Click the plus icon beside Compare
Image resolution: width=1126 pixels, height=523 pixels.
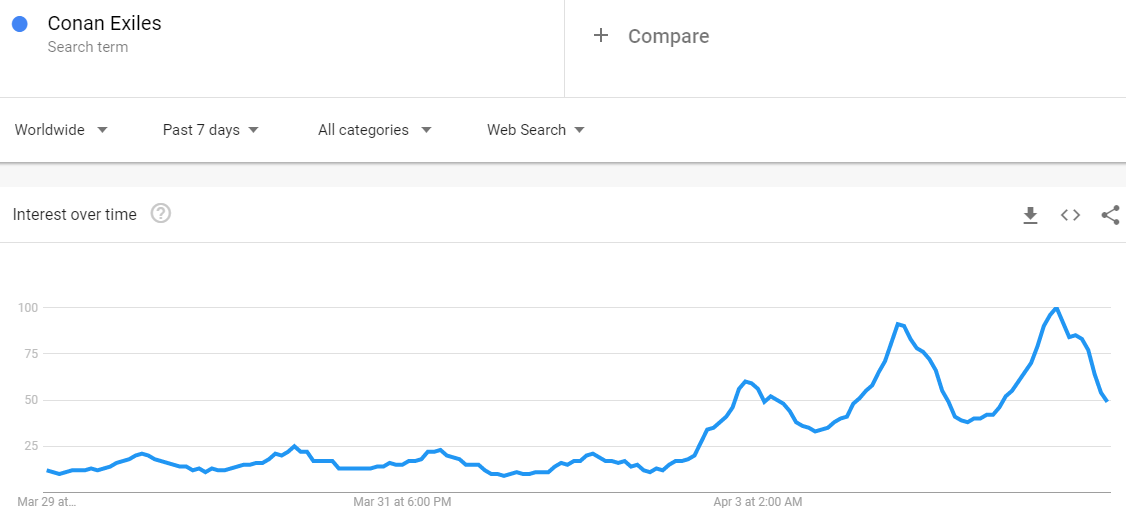coord(601,36)
